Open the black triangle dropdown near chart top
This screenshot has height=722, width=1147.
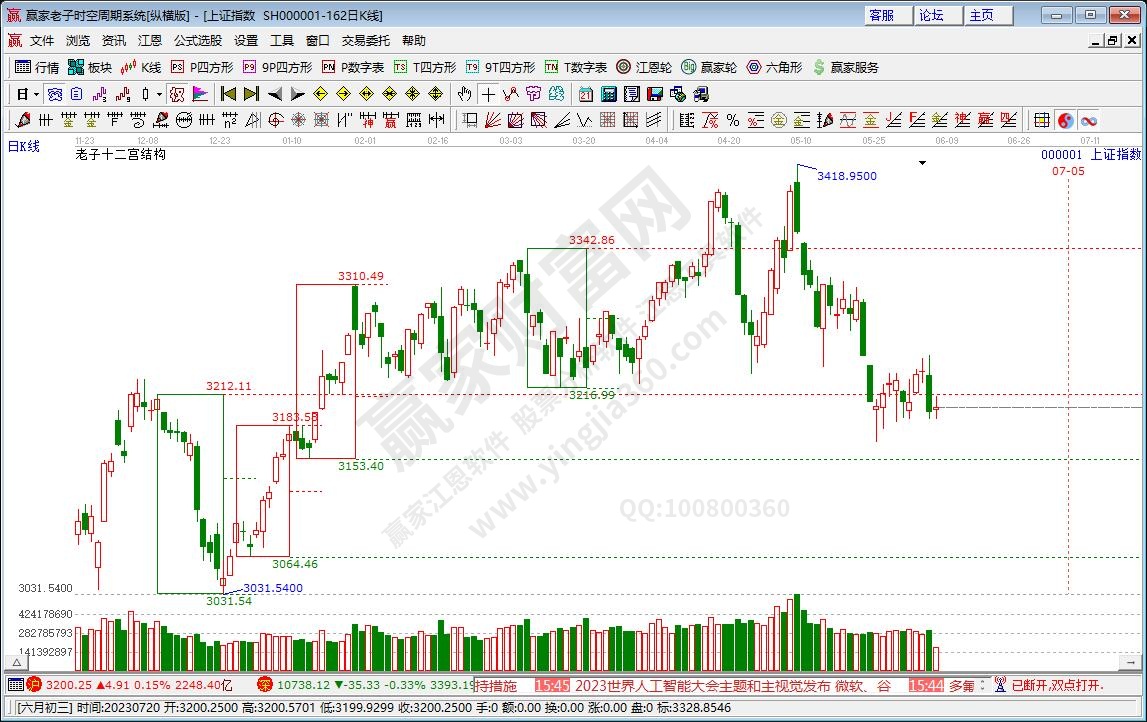coord(921,162)
